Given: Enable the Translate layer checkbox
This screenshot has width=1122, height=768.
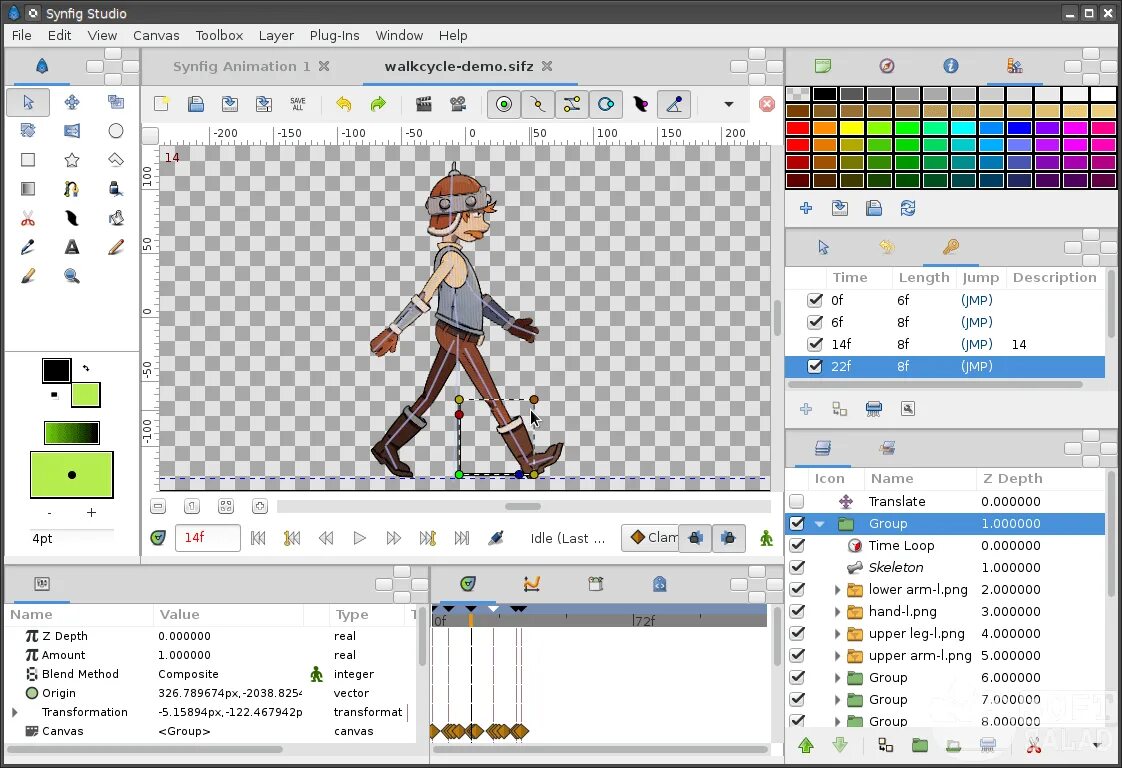Looking at the screenshot, I should 796,502.
